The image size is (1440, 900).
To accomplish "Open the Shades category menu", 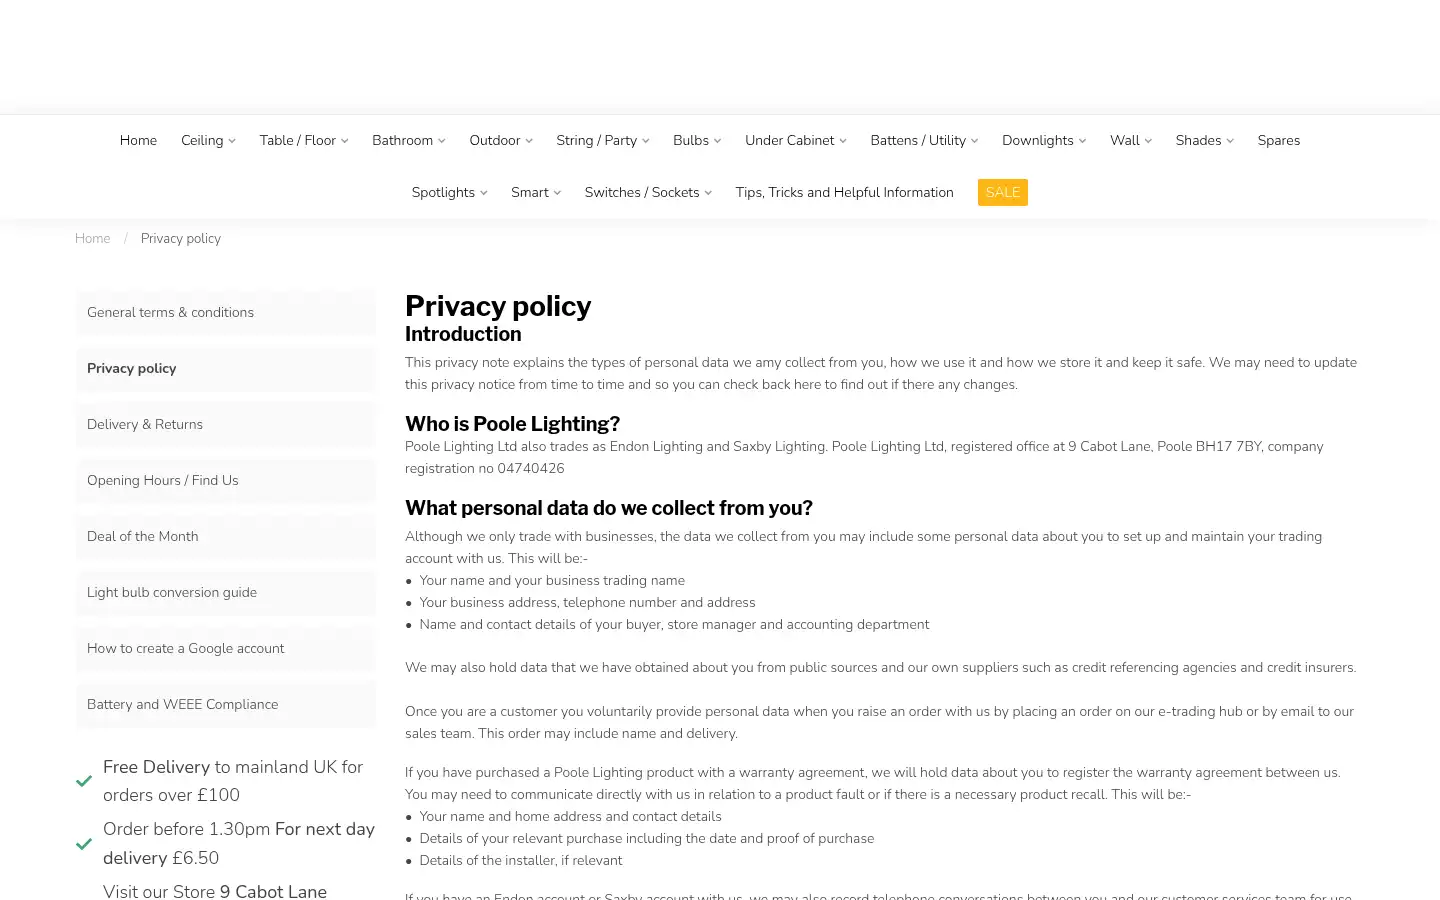I will click(1204, 140).
